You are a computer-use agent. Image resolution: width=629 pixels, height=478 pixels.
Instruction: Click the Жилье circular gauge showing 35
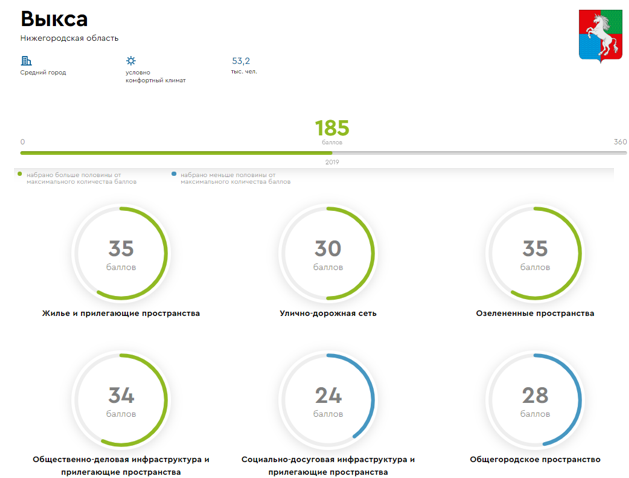pos(121,253)
